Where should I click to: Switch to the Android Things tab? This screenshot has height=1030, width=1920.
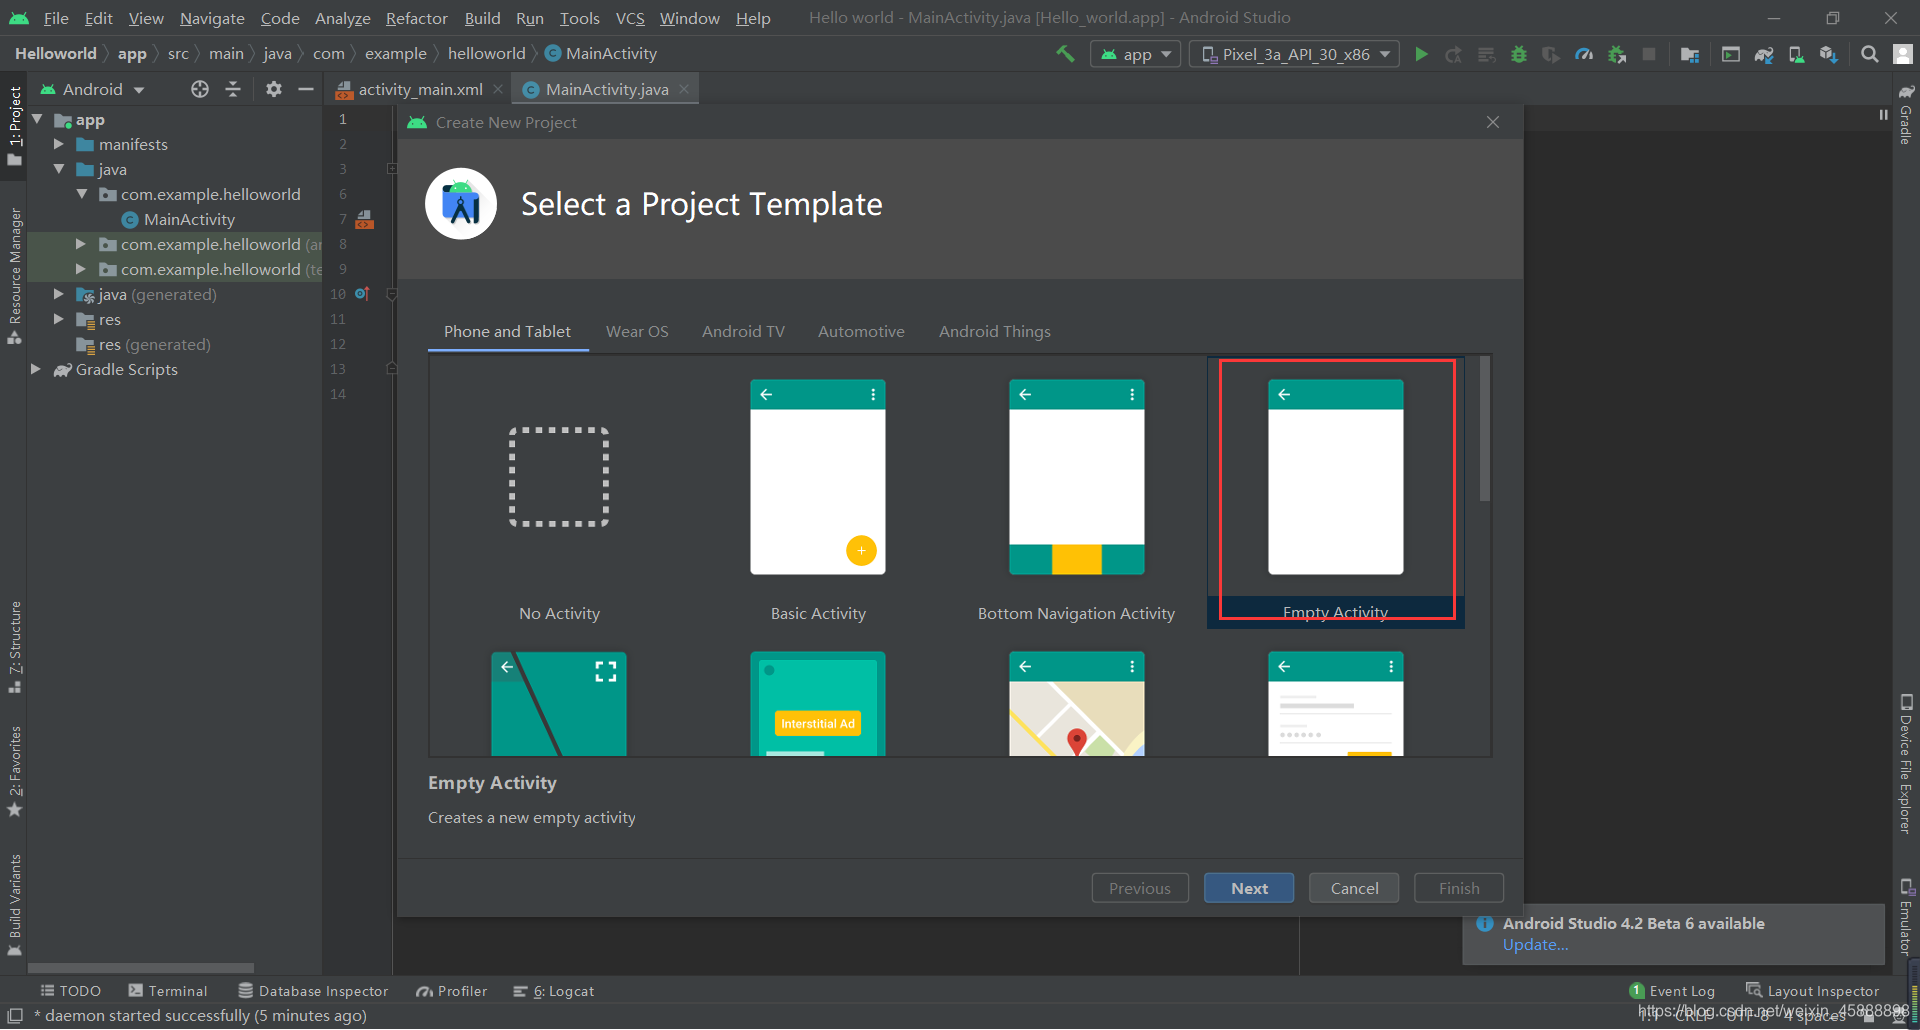click(995, 331)
